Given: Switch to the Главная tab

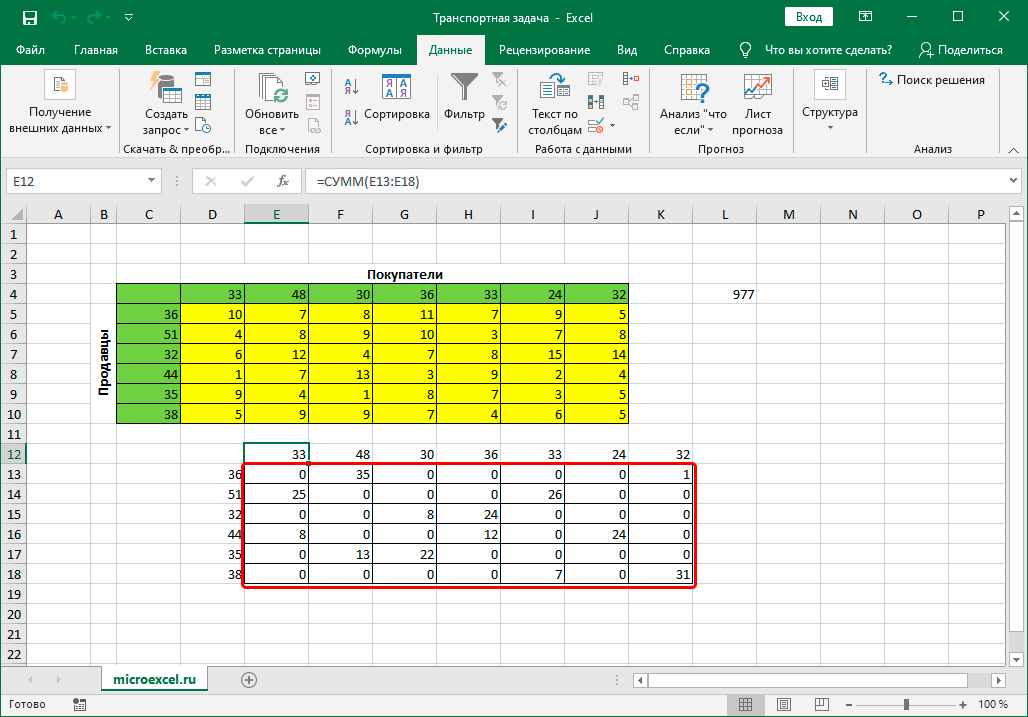Looking at the screenshot, I should [x=96, y=50].
